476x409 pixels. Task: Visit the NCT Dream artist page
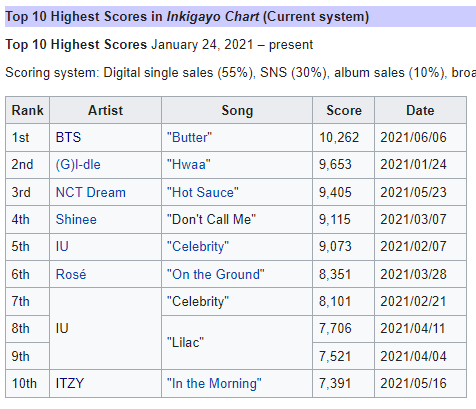pyautogui.click(x=91, y=192)
